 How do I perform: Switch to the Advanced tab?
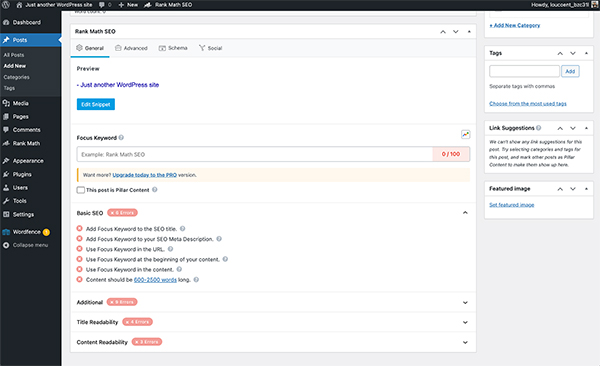(131, 48)
